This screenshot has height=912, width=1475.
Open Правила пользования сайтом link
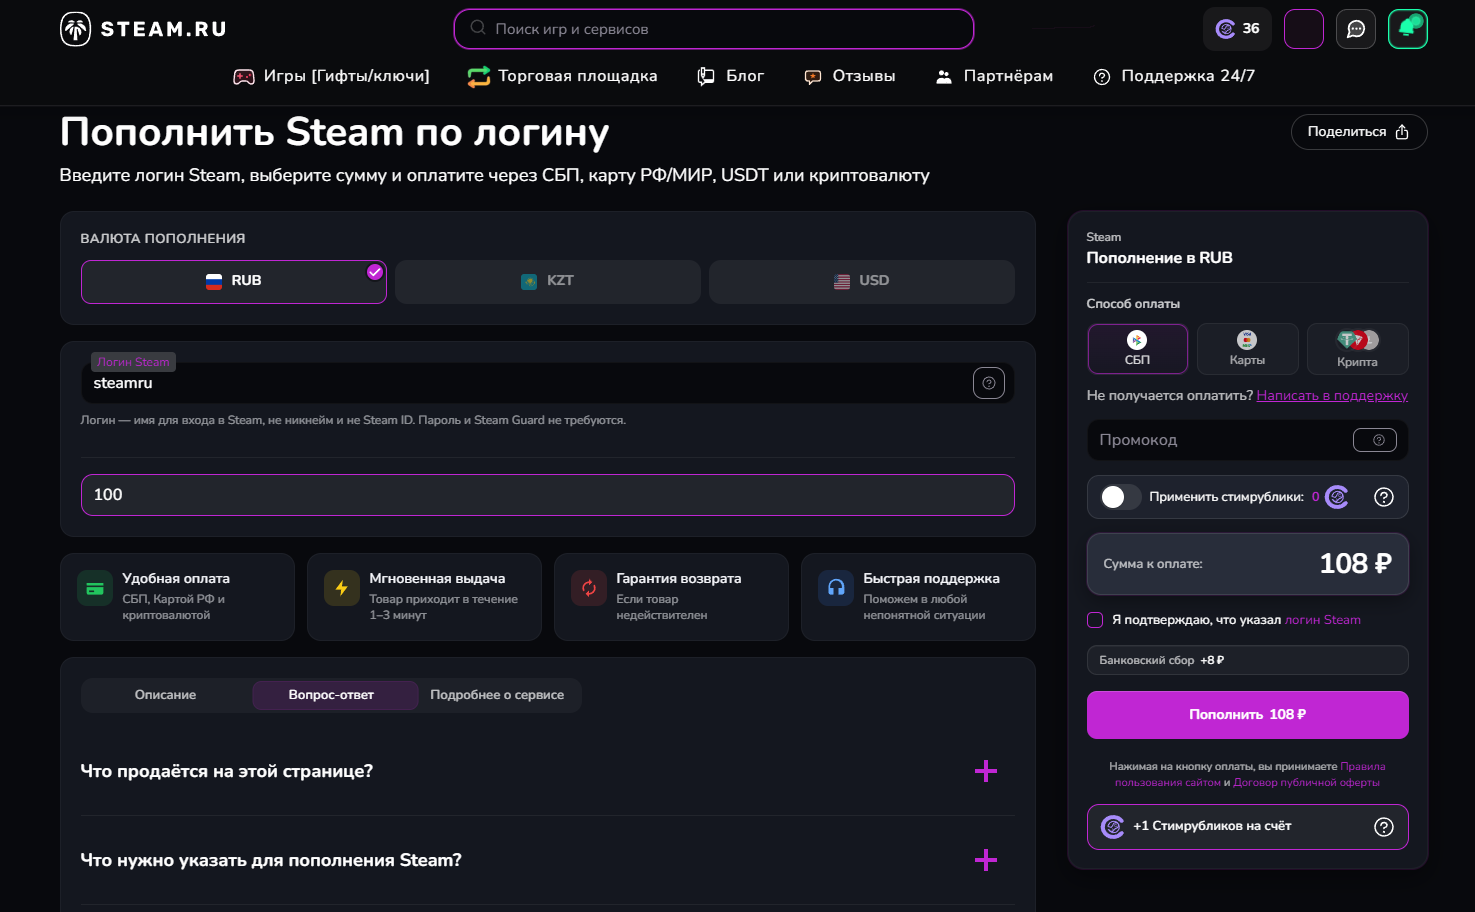click(1250, 775)
